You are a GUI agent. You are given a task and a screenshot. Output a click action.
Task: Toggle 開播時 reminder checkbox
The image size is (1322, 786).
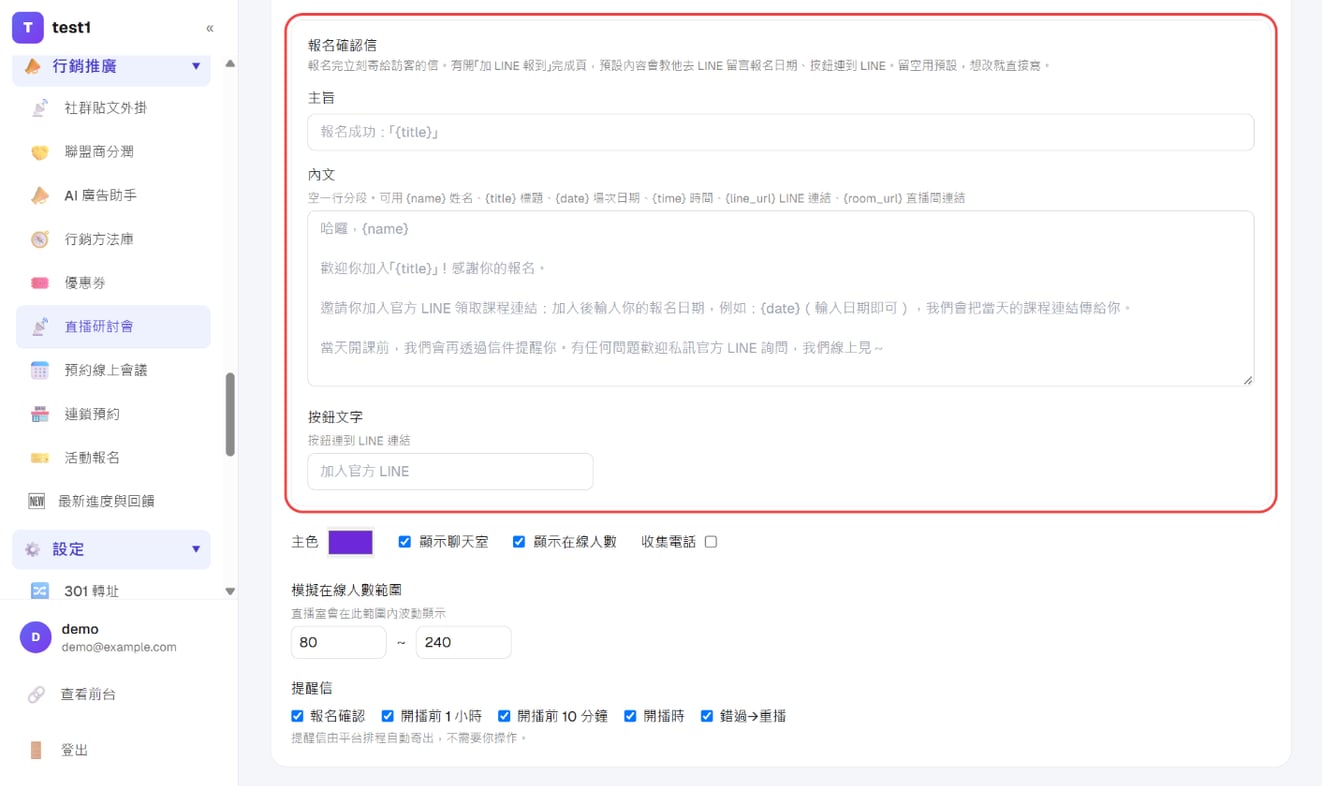point(630,716)
